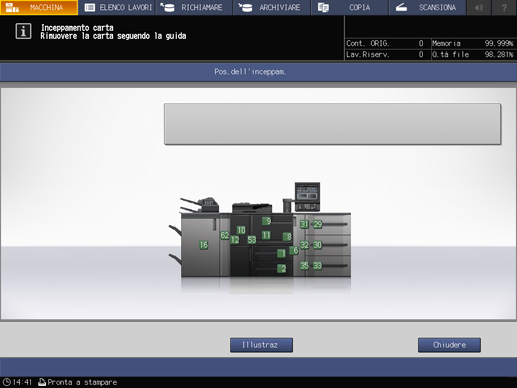The image size is (517, 388).
Task: Select jam location marker 8
Action: [x=287, y=237]
